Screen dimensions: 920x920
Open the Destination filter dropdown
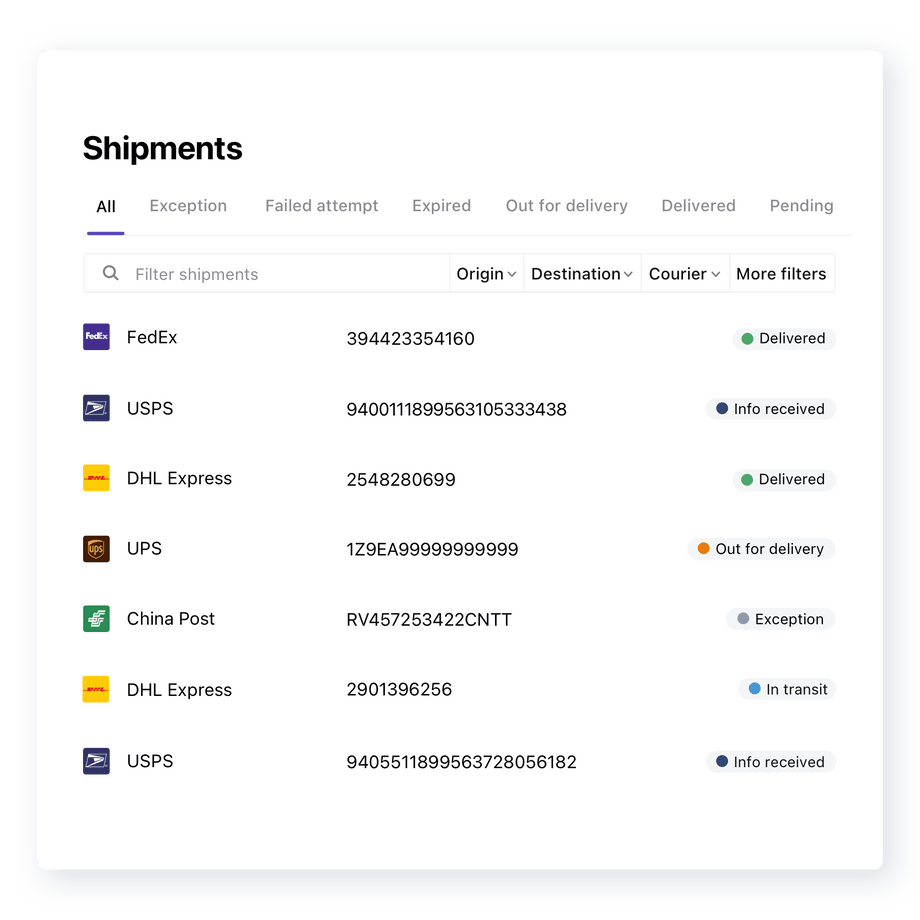click(x=582, y=274)
